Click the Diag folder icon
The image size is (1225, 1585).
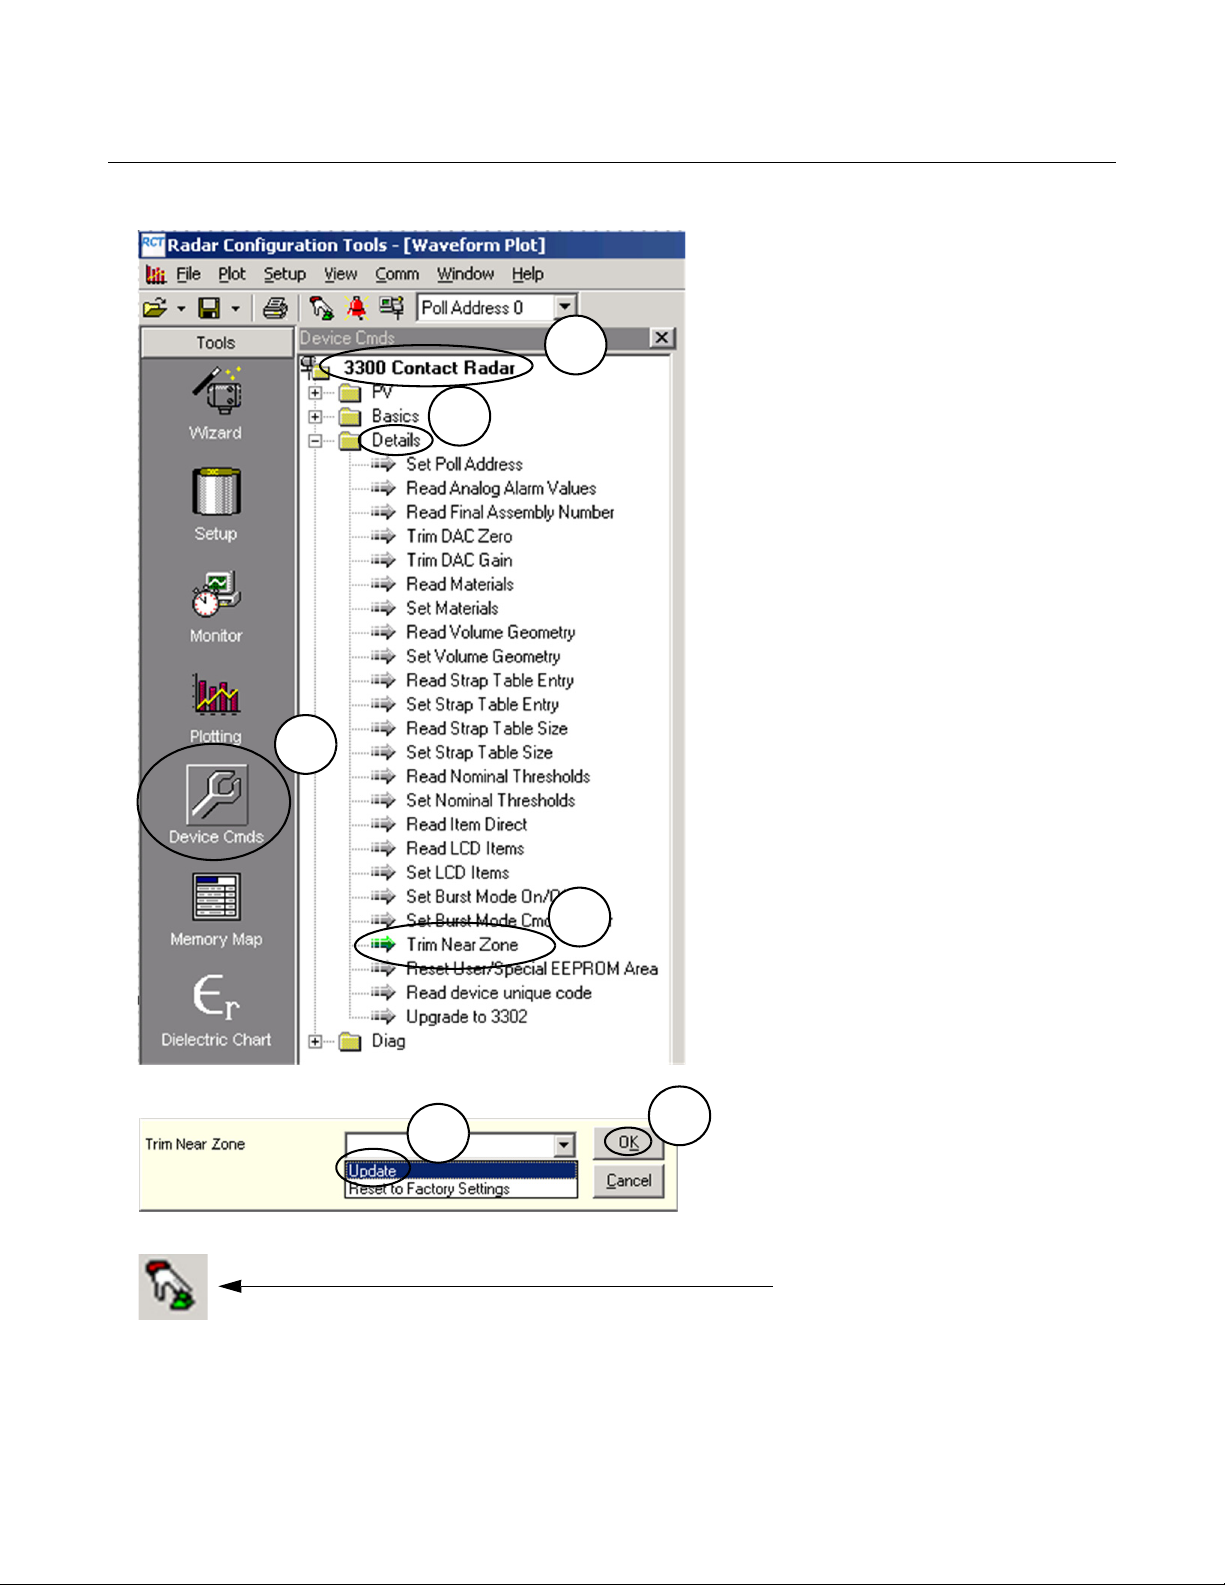click(x=350, y=1042)
